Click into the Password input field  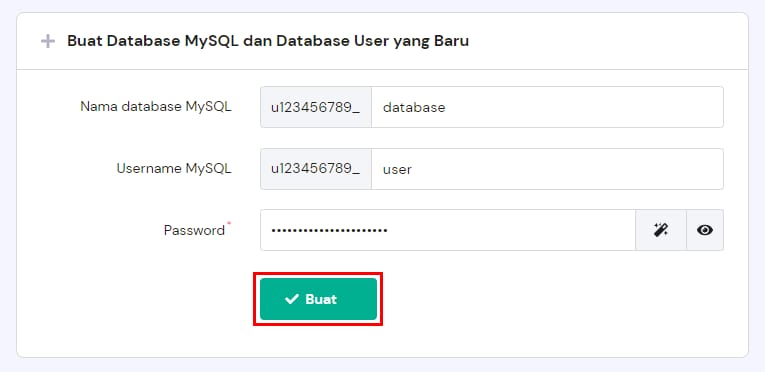[447, 230]
